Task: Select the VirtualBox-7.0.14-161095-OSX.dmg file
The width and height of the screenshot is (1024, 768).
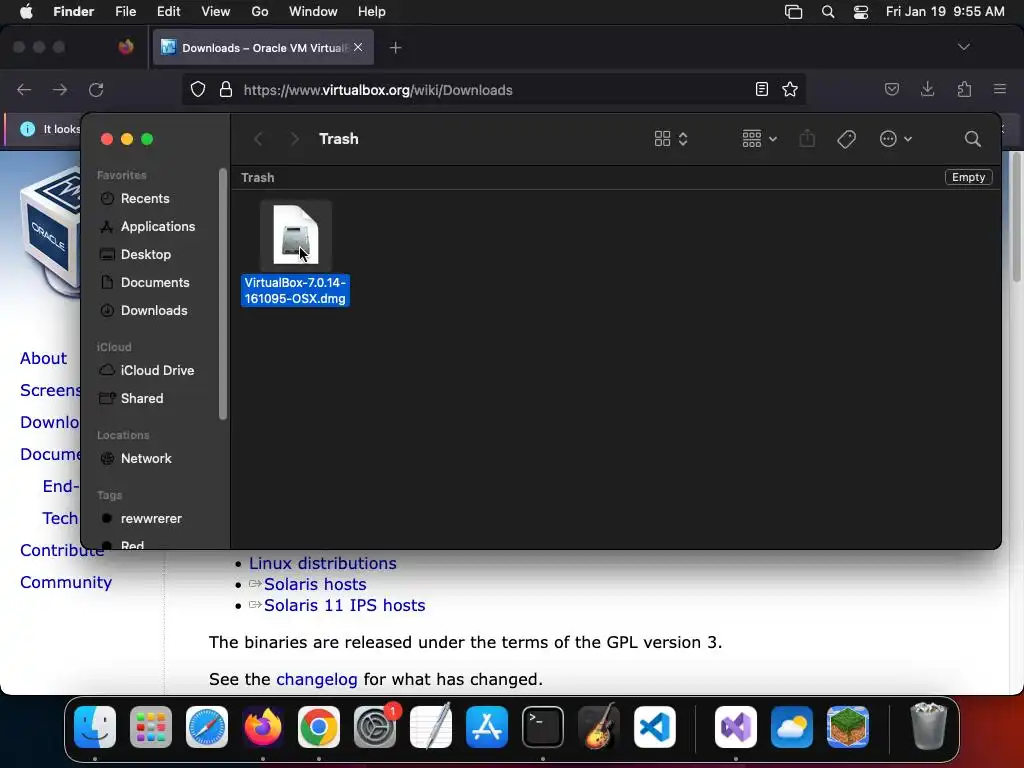Action: coord(295,253)
